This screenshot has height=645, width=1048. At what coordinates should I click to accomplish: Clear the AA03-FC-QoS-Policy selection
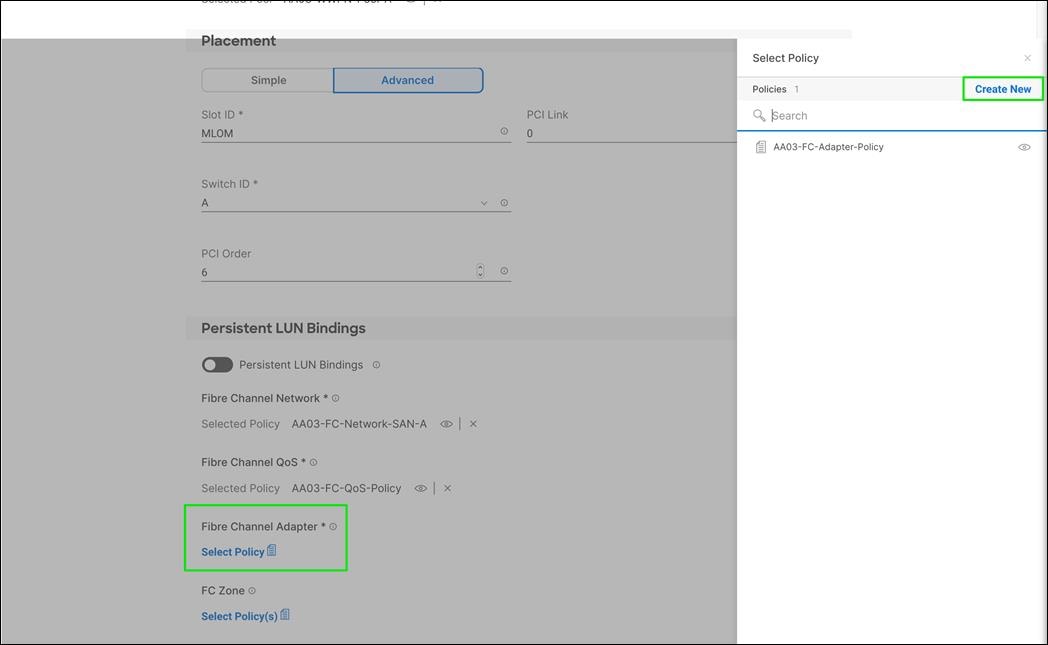tap(447, 488)
